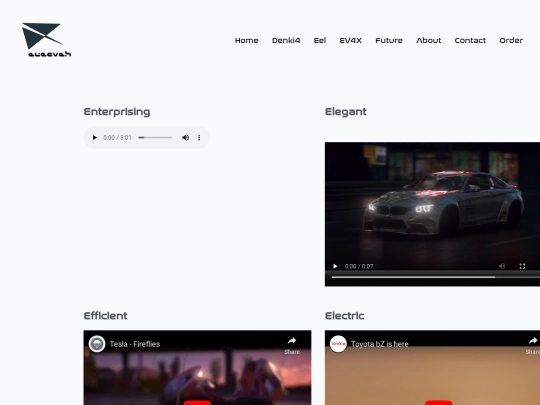Screen dimensions: 540x405
Task: Open the Future page
Action: tap(389, 40)
